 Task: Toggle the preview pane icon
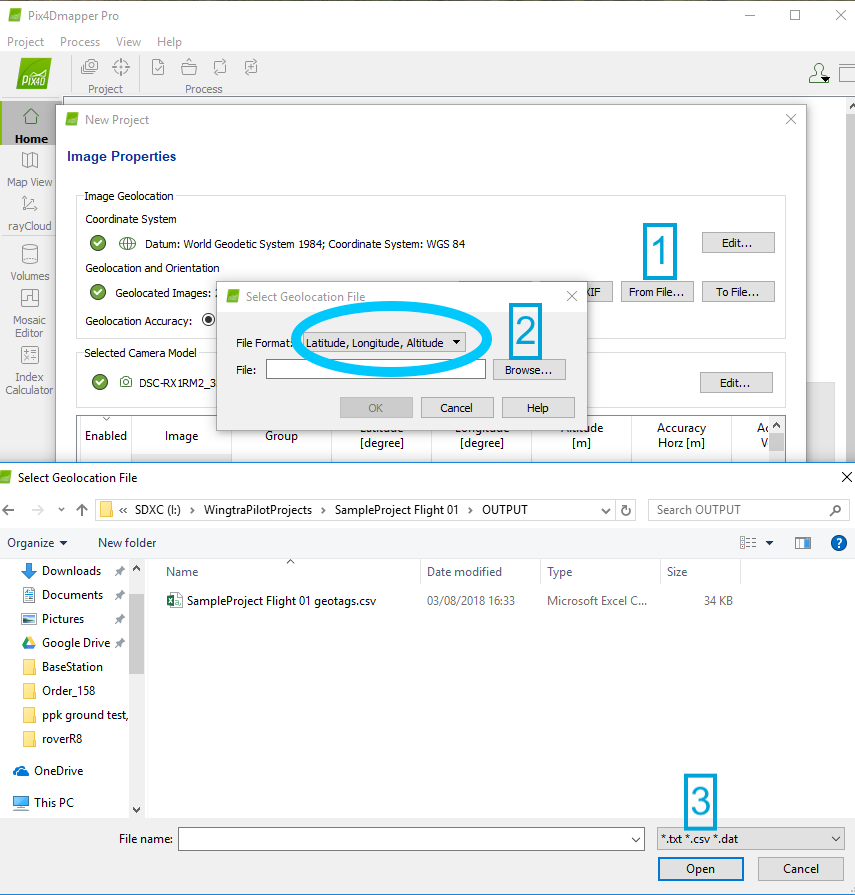pos(802,543)
